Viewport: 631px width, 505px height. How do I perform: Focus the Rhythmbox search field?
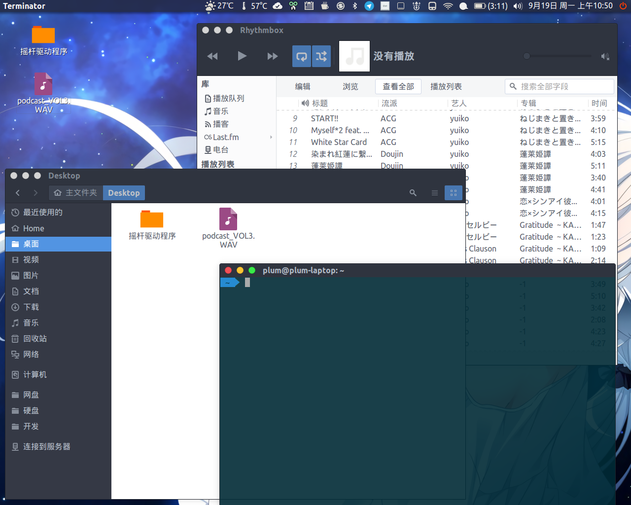tap(559, 87)
